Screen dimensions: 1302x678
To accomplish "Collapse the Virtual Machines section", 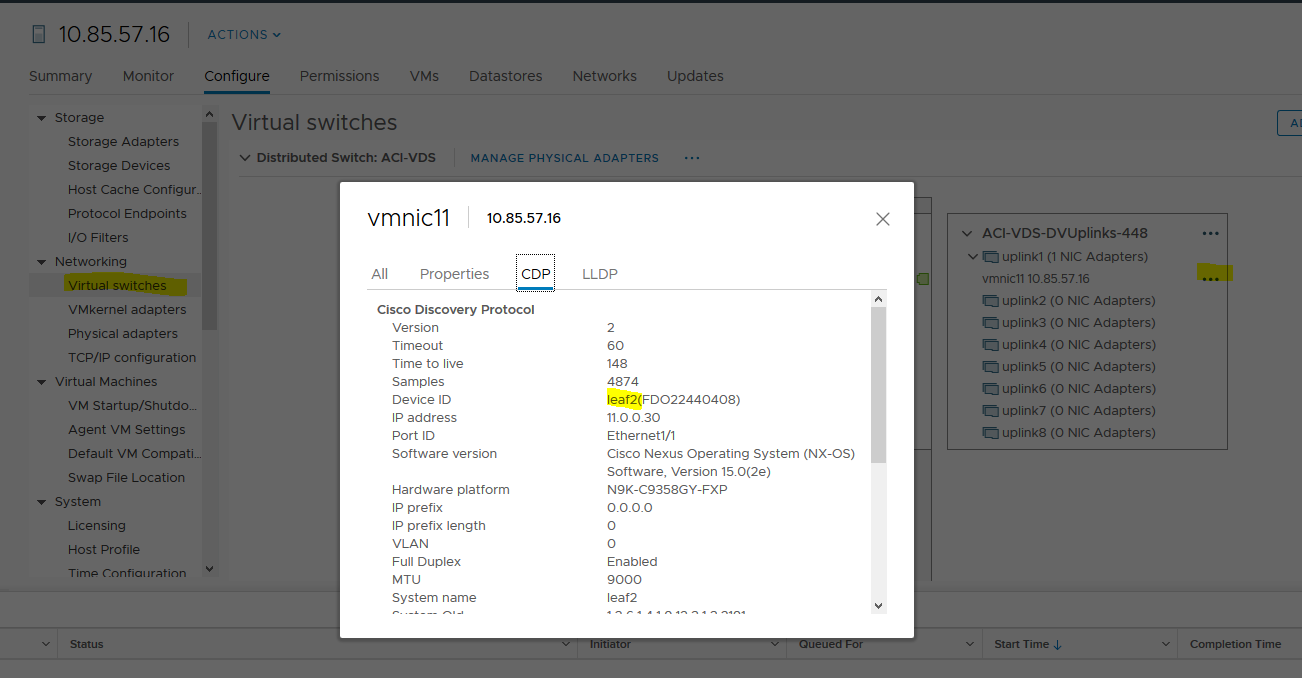I will pyautogui.click(x=41, y=381).
